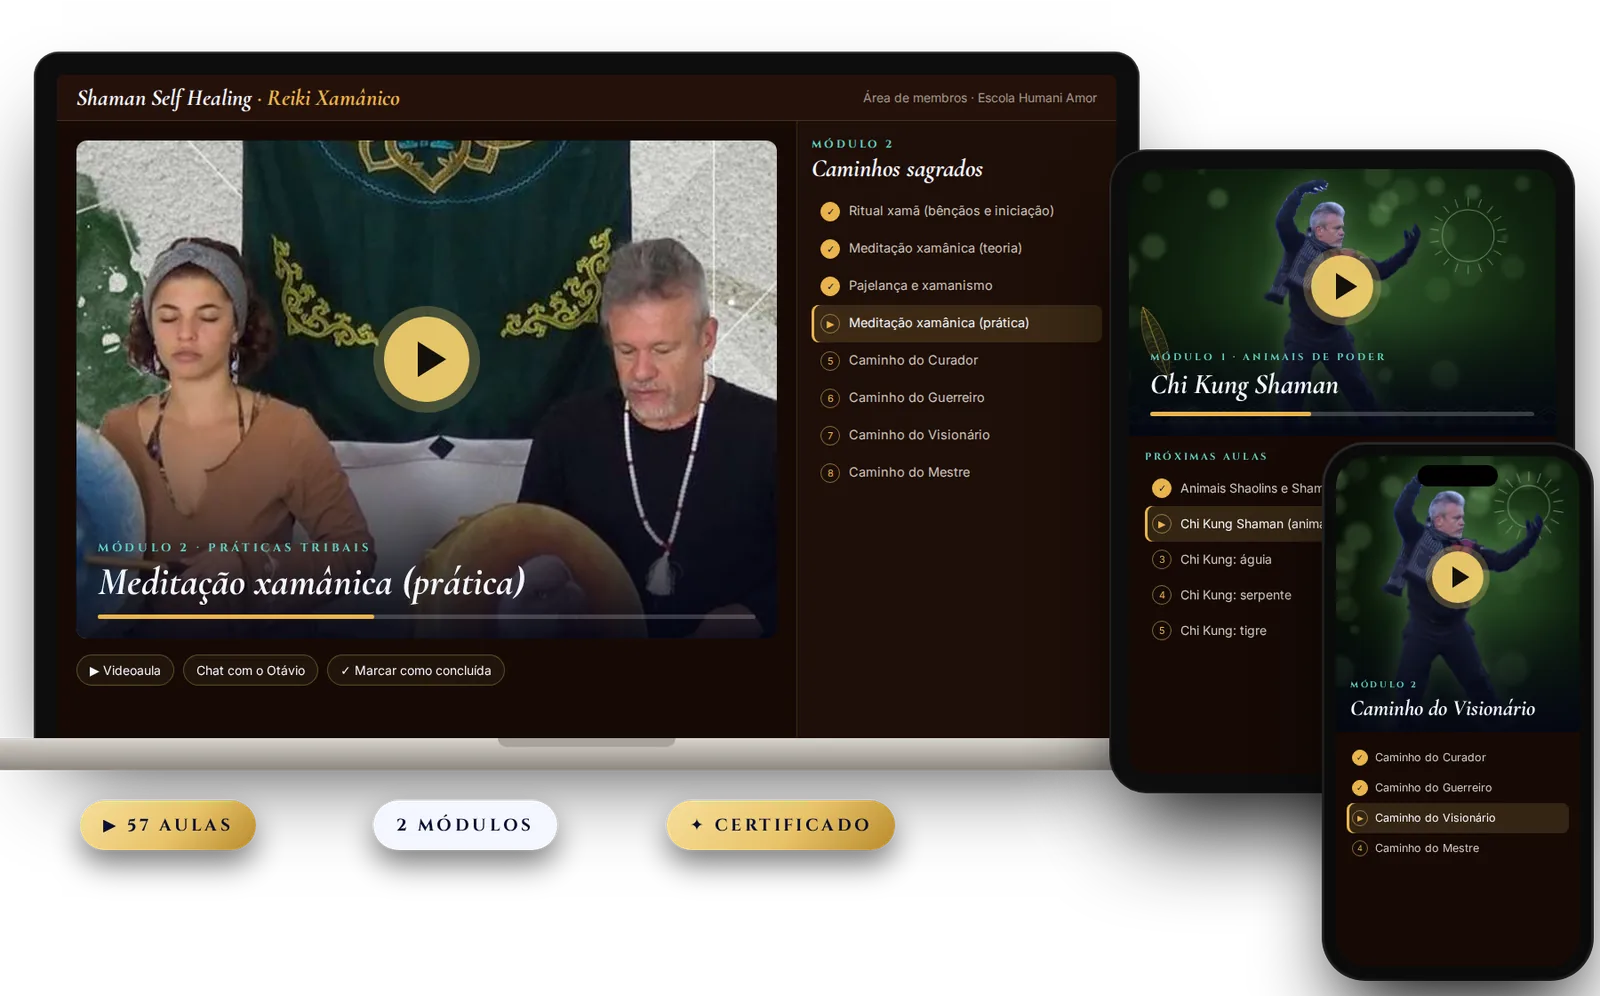Viewport: 1600px width, 996px height.
Task: Click number 4 icon beside Chi Kung: serpente
Action: pyautogui.click(x=1161, y=595)
